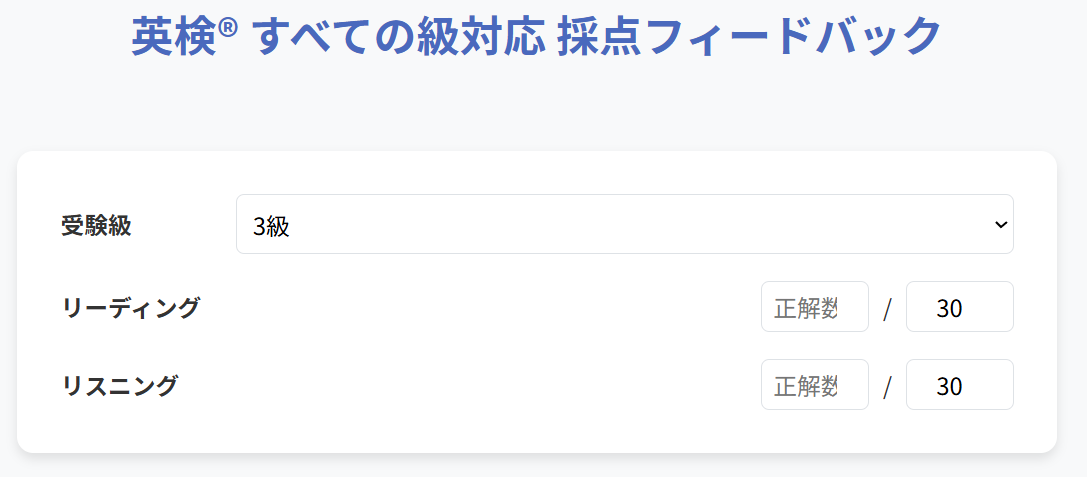Click the chevron arrow of grade selector
Viewport: 1087px width, 477px height.
click(1001, 225)
